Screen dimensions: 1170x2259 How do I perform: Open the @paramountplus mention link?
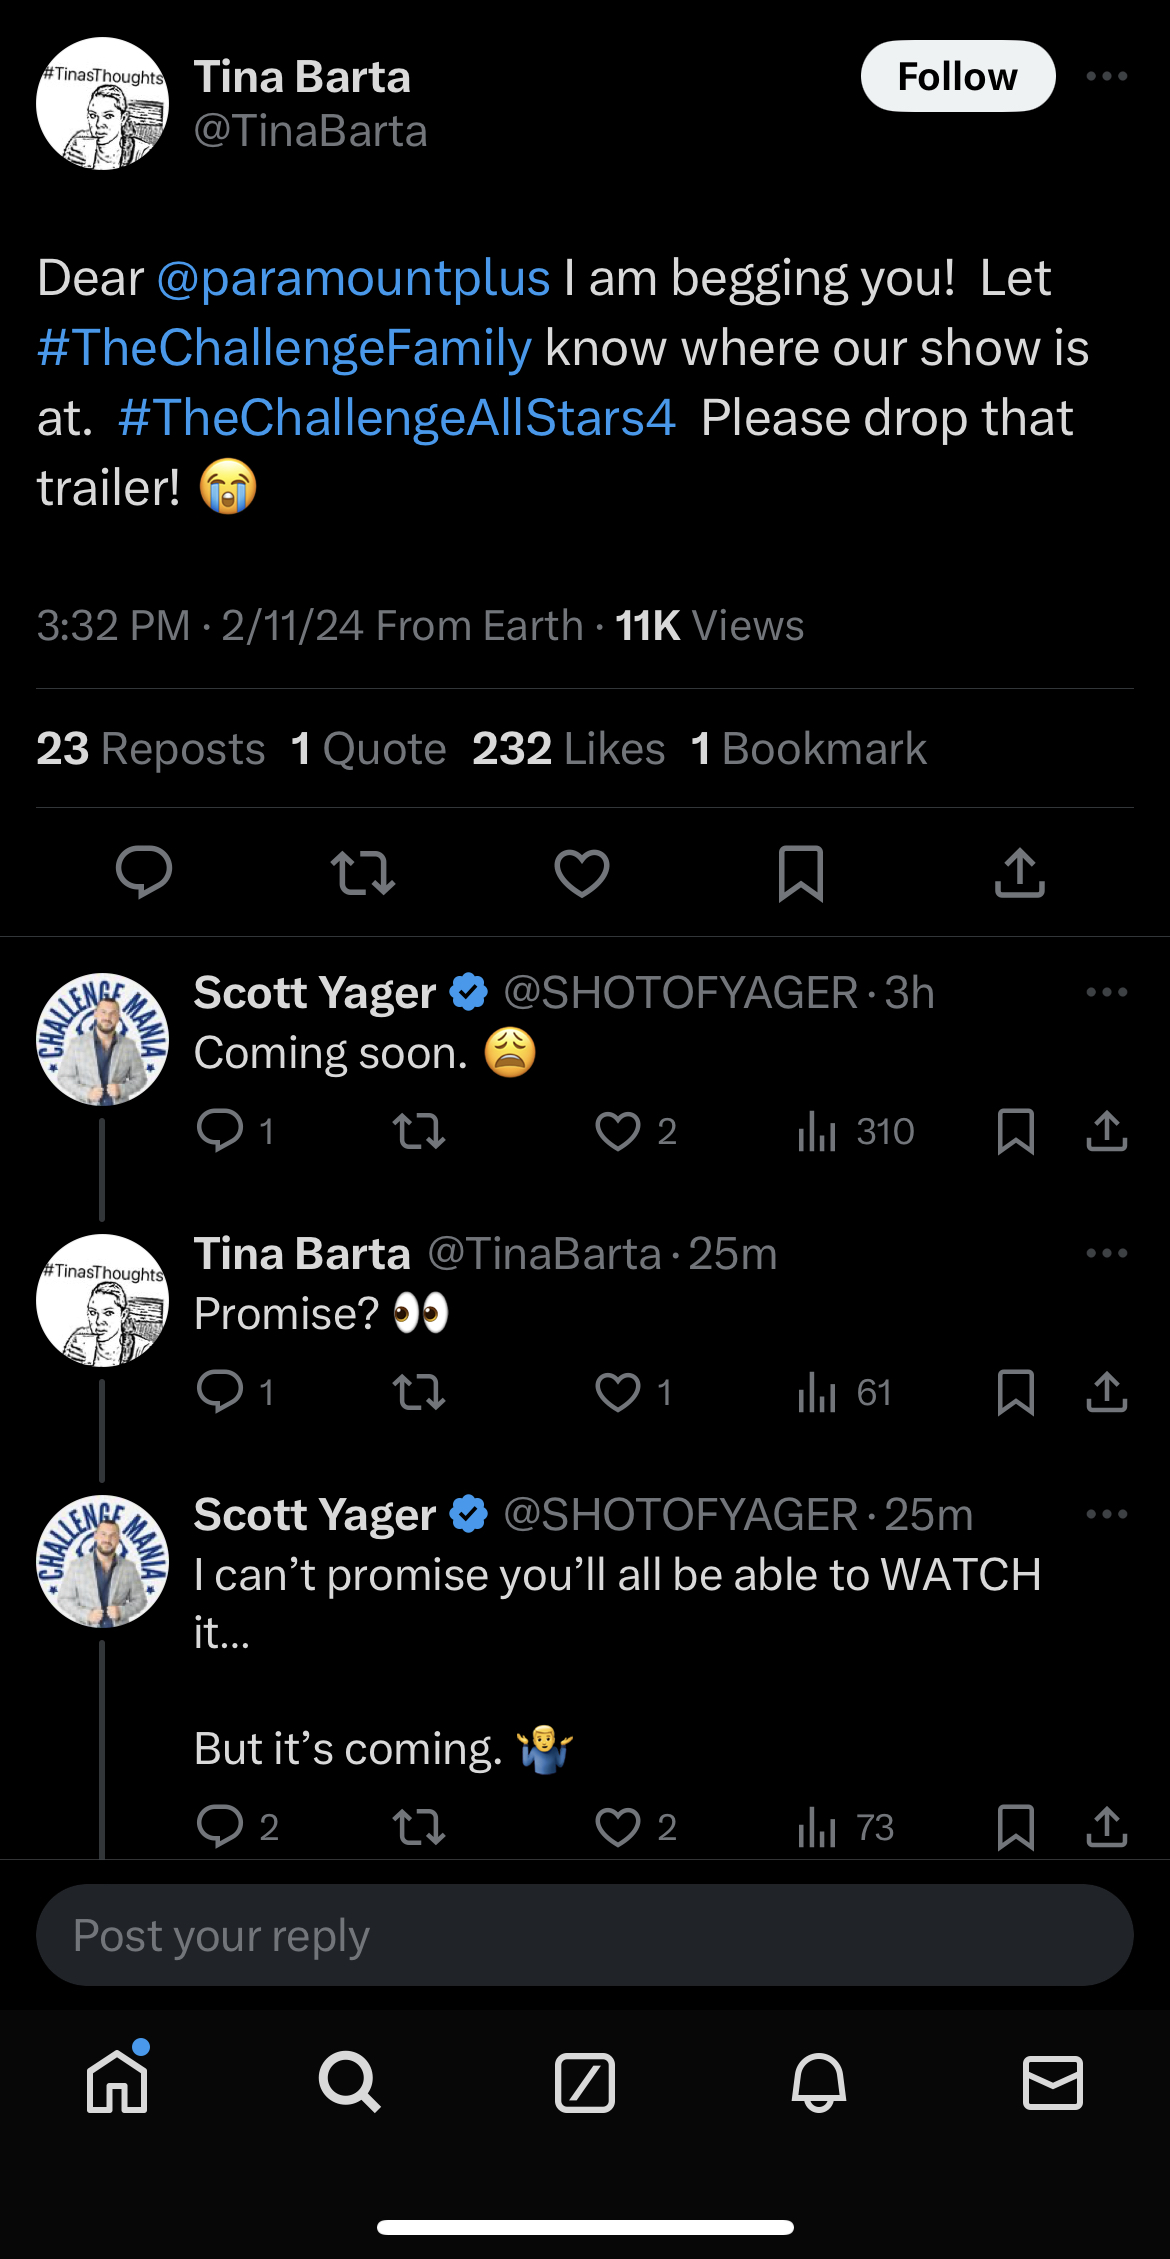click(353, 278)
